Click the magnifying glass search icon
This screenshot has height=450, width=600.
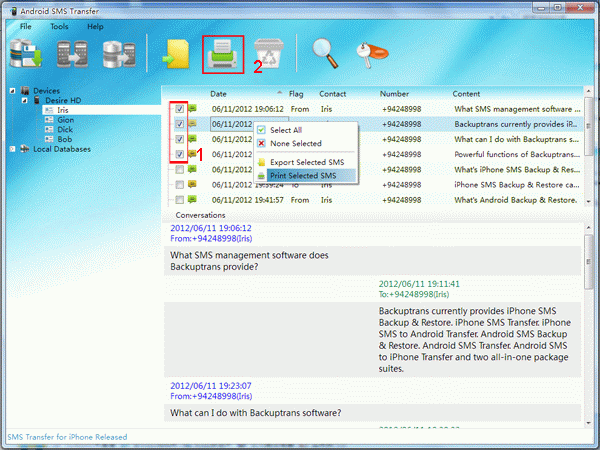point(325,53)
